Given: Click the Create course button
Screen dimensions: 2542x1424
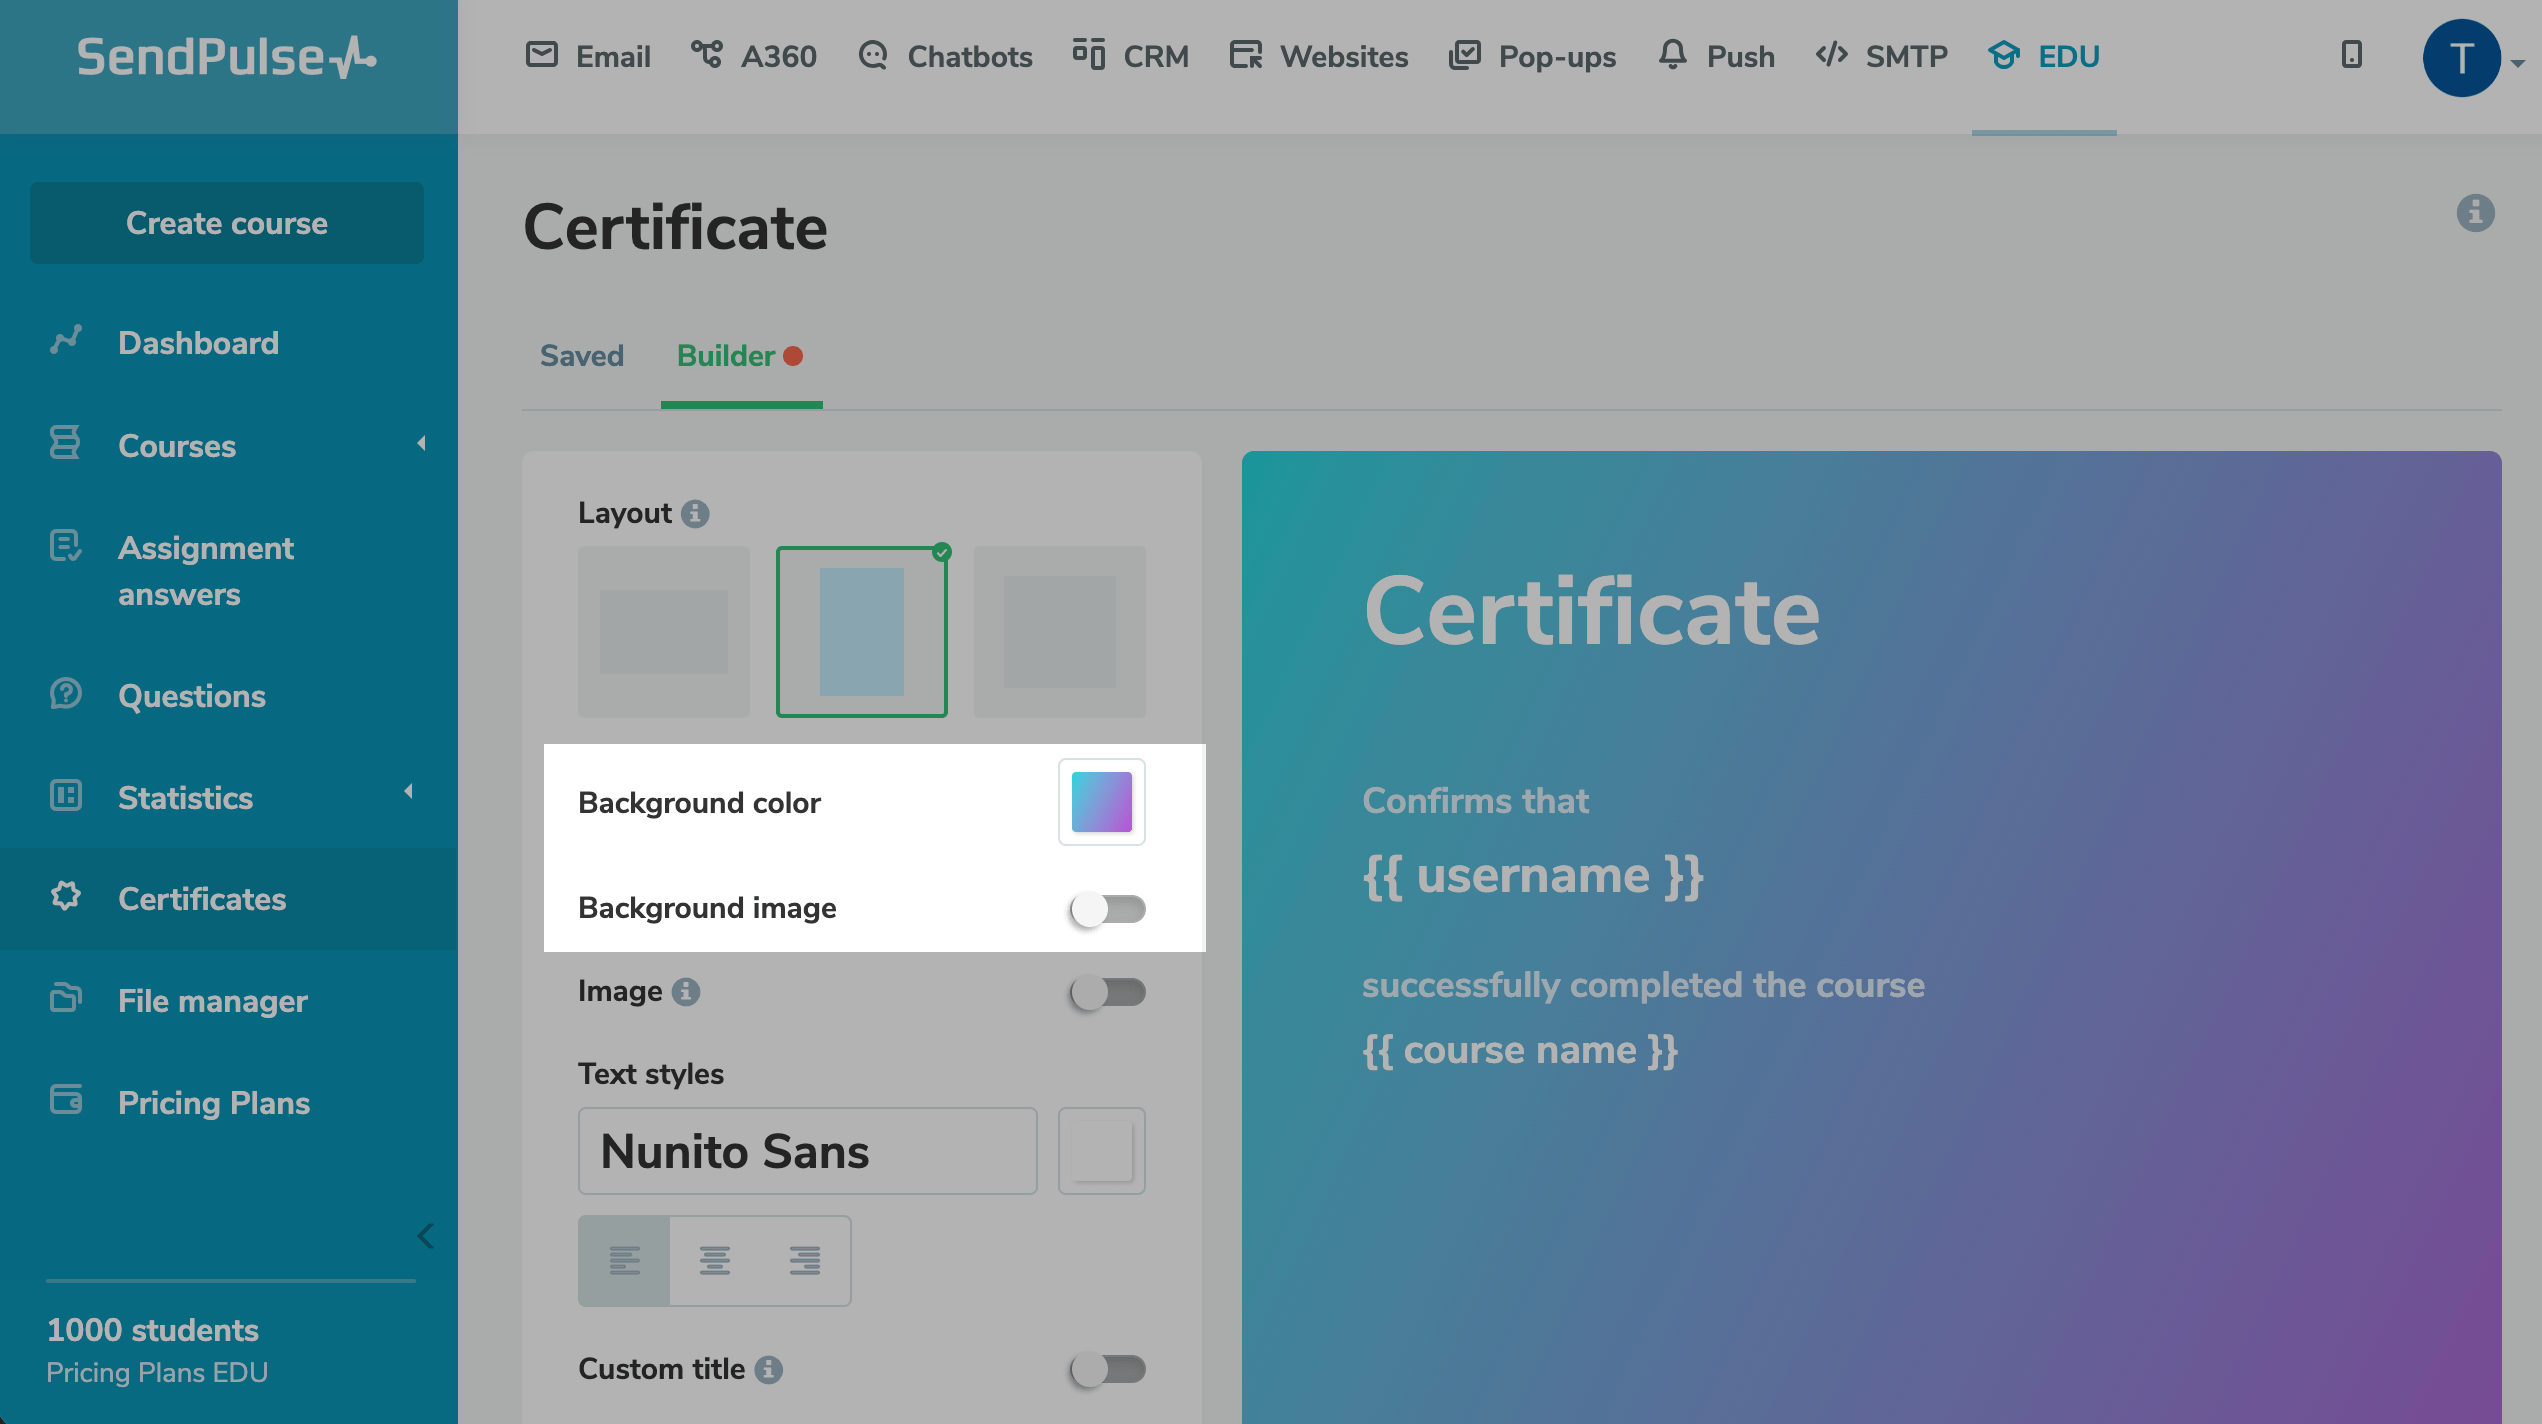Looking at the screenshot, I should coord(227,223).
